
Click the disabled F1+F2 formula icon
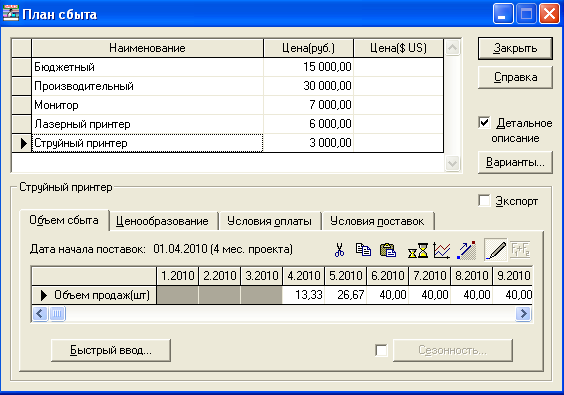520,250
